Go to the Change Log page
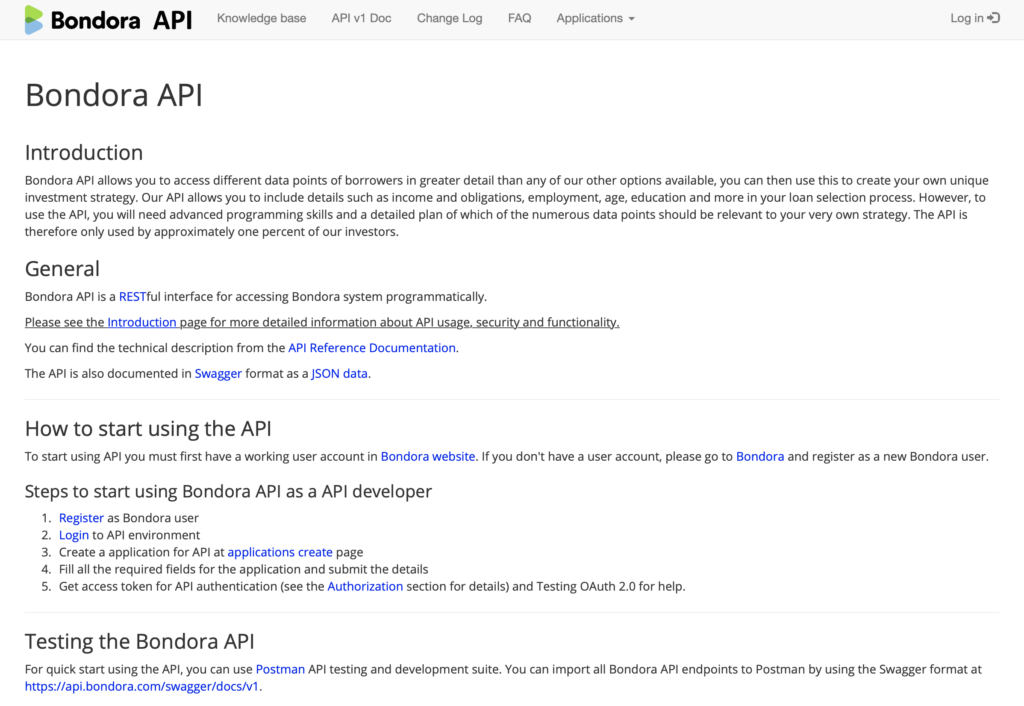This screenshot has height=706, width=1024. 449,18
